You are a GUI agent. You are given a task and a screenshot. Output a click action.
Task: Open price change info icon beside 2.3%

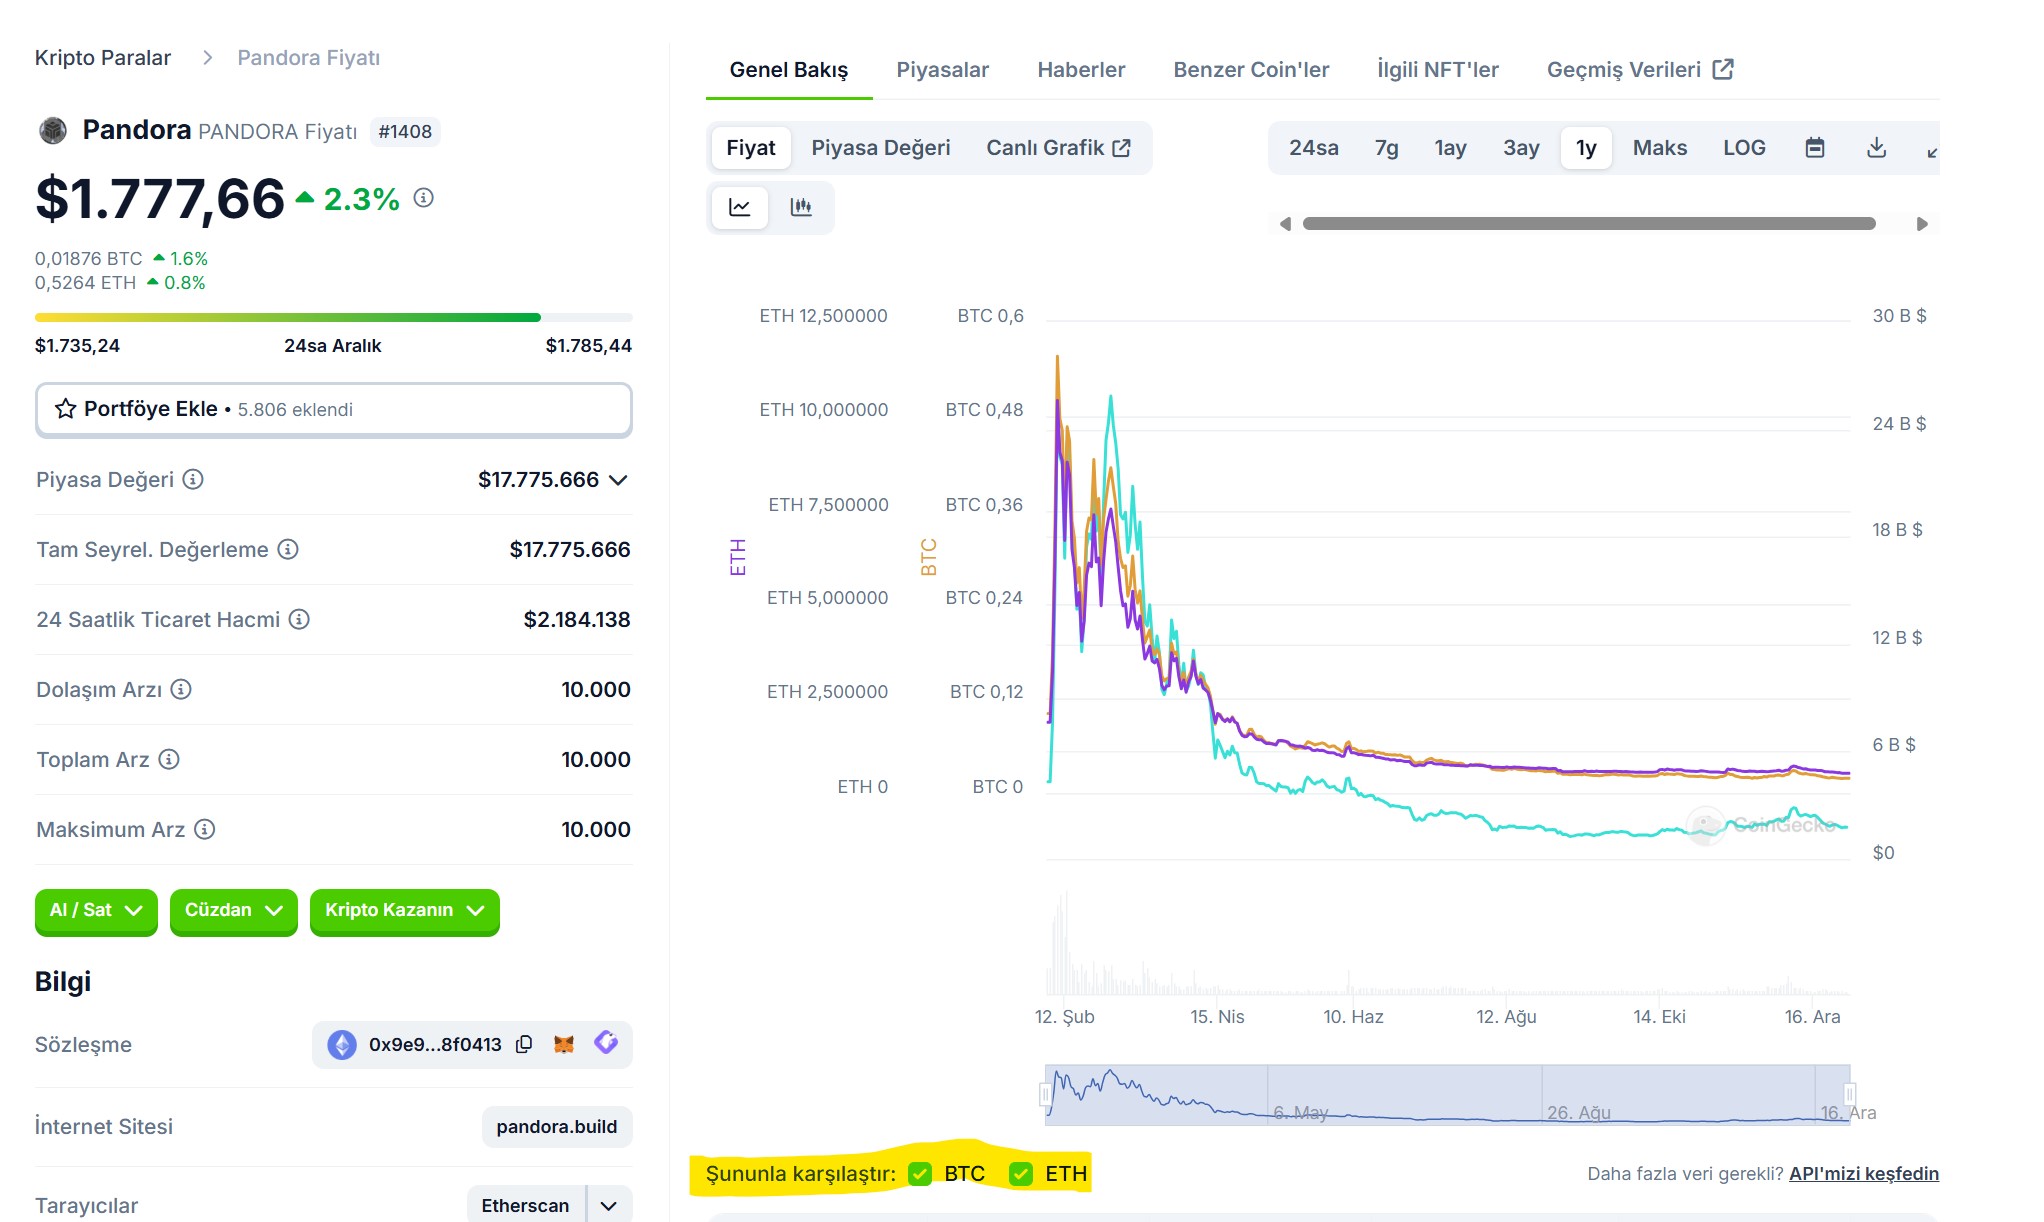424,198
